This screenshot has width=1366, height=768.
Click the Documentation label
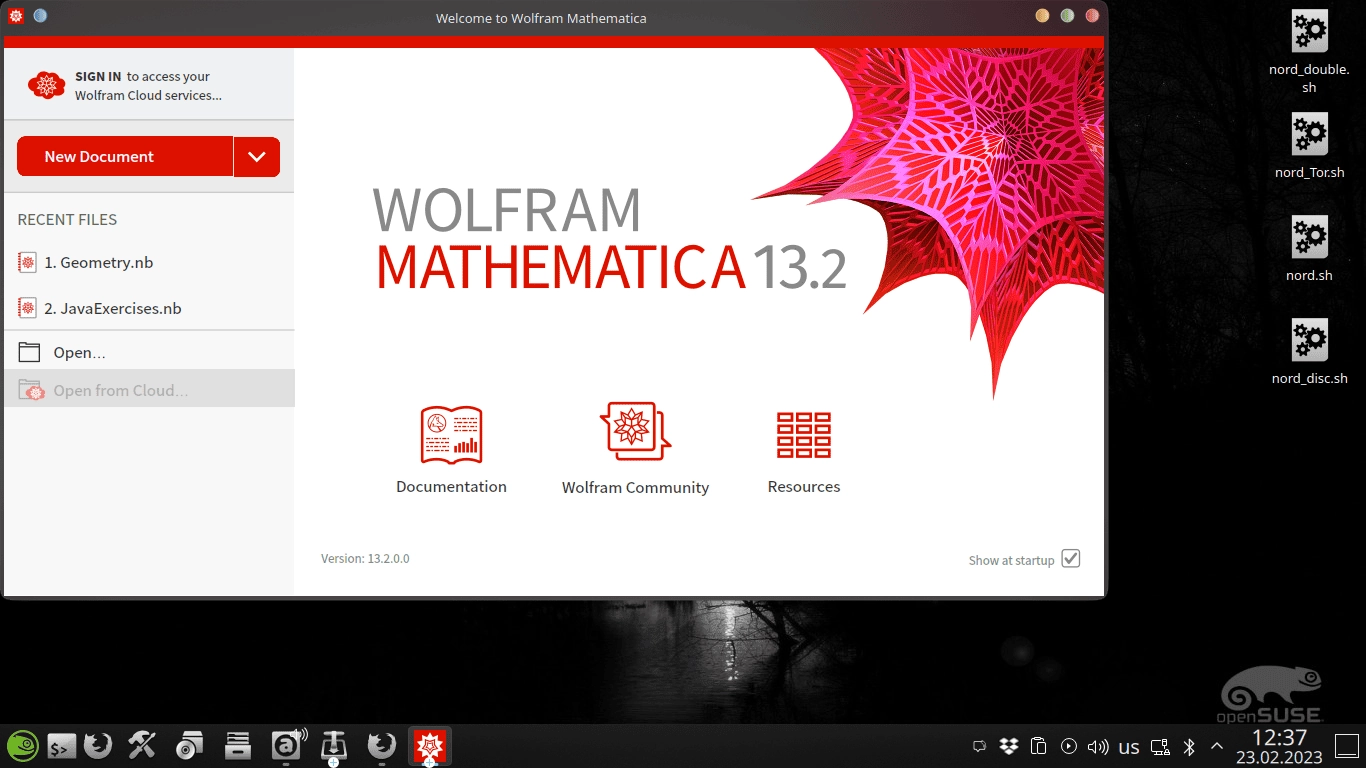click(x=451, y=487)
